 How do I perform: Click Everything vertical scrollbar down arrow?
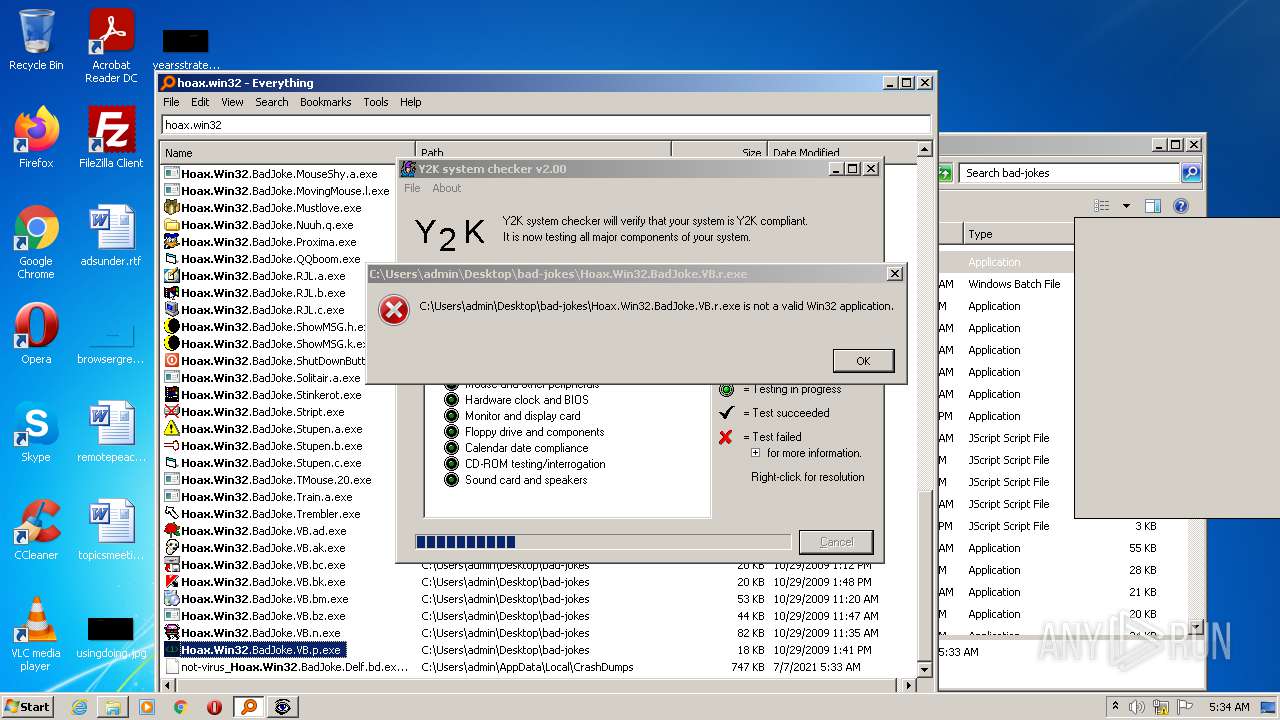(x=925, y=669)
